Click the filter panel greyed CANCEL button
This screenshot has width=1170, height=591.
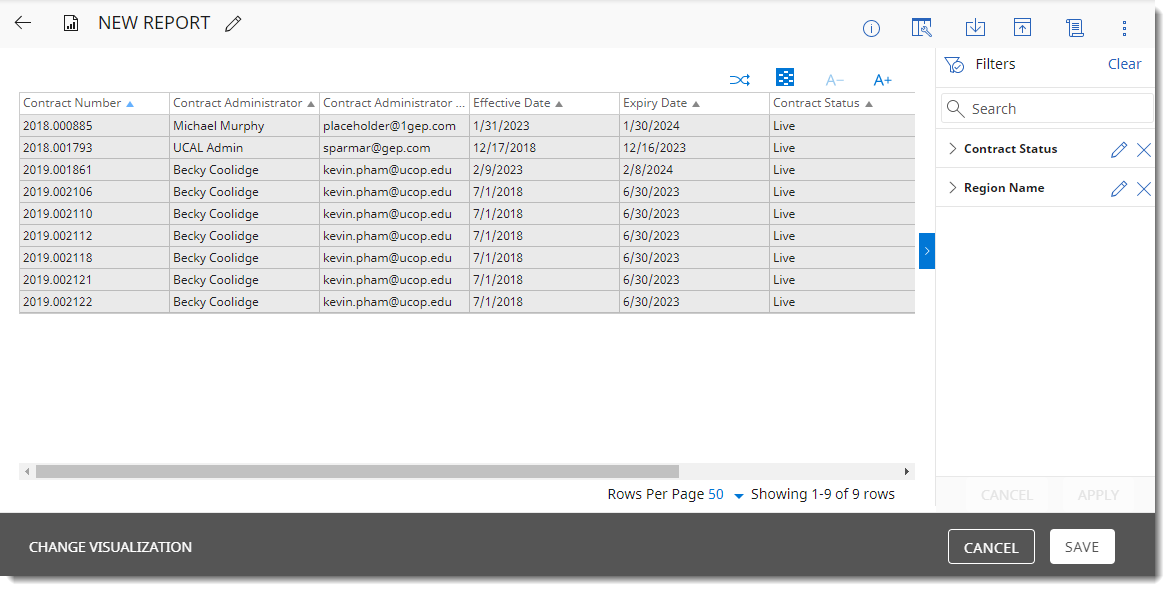(1007, 495)
